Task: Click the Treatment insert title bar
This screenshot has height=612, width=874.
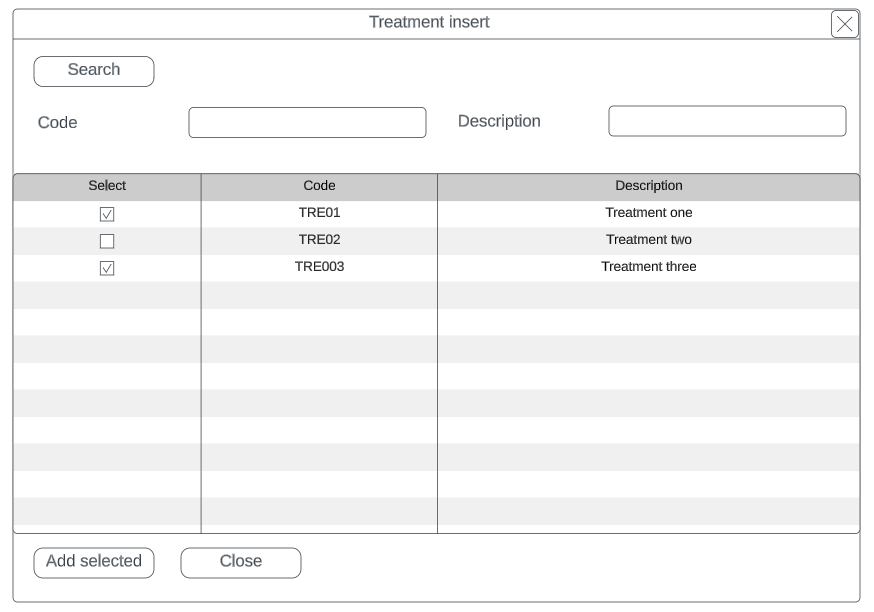Action: [x=429, y=23]
